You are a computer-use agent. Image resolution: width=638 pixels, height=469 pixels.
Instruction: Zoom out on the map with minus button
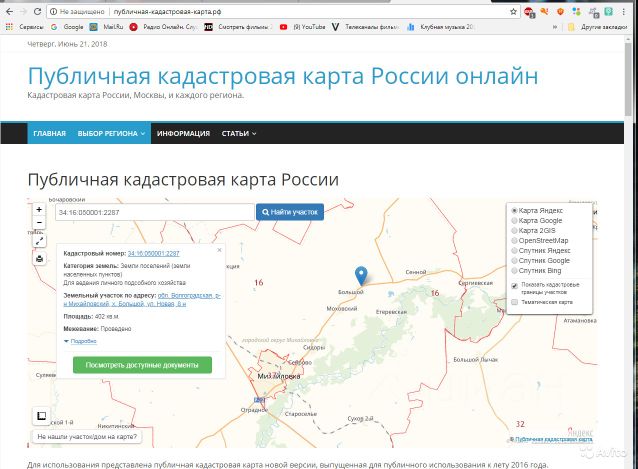point(39,223)
